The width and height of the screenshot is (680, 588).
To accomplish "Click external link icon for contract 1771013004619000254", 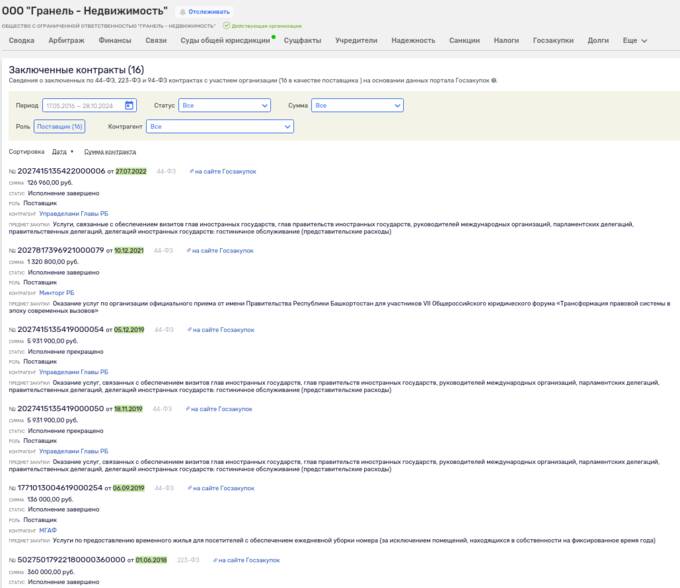I will 189,488.
